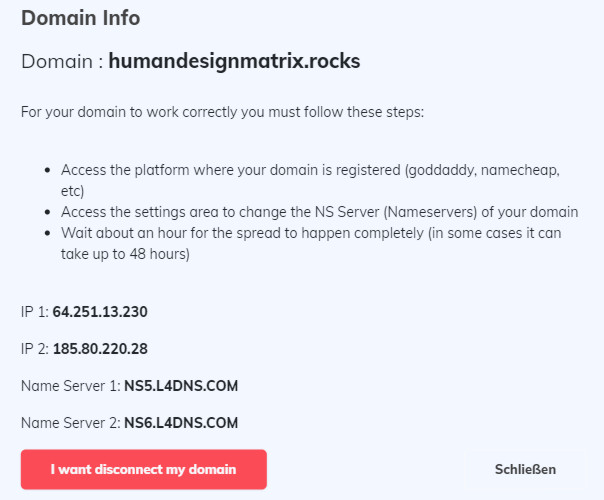The height and width of the screenshot is (500, 604).
Task: Click the 'IP 2:' label
Action: coord(35,349)
